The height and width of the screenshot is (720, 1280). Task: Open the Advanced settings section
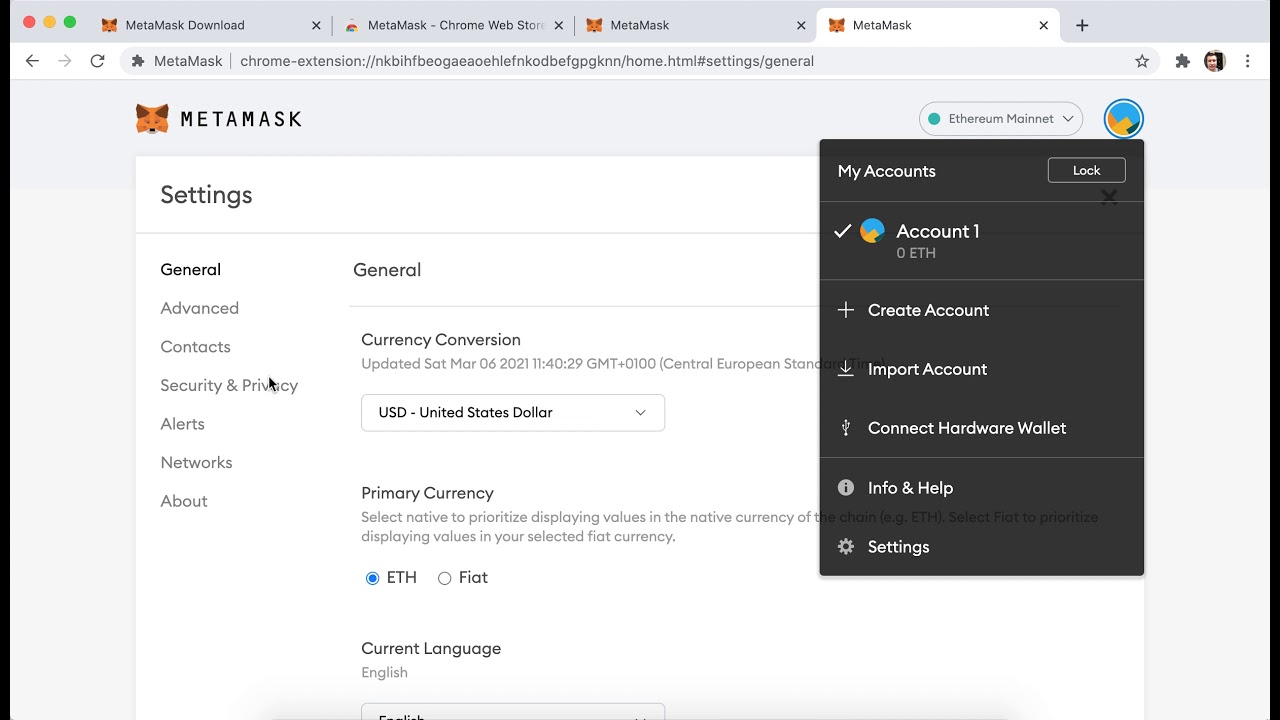200,308
